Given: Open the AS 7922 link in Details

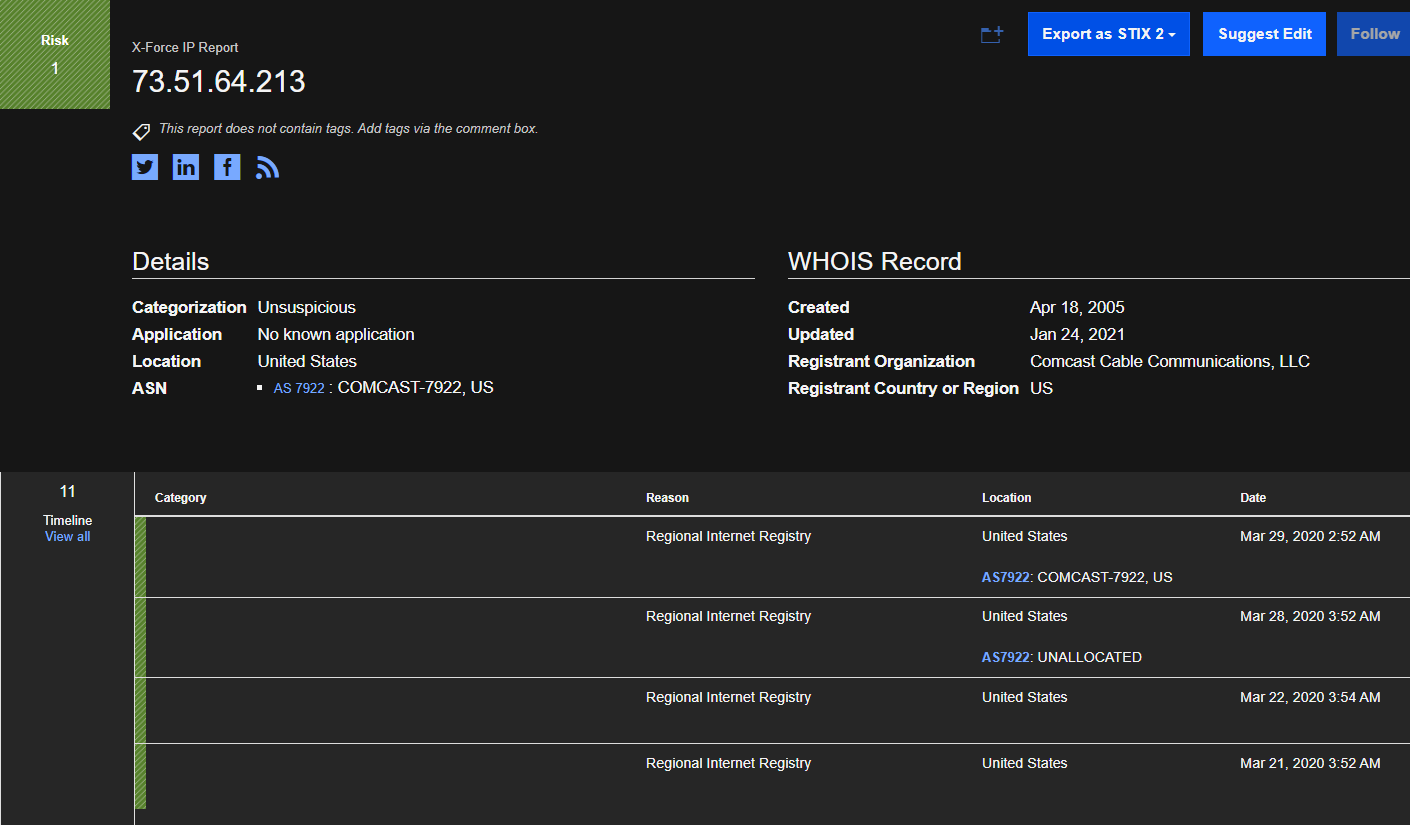Looking at the screenshot, I should [299, 388].
